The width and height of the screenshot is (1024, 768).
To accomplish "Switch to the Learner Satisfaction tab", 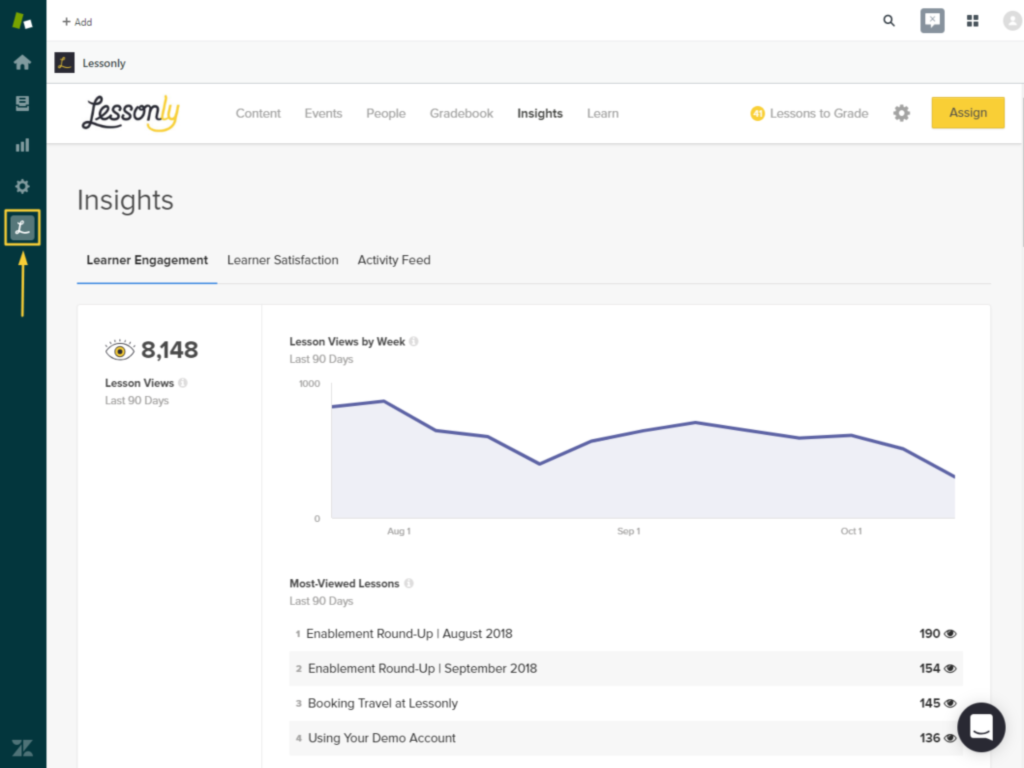I will (x=282, y=260).
